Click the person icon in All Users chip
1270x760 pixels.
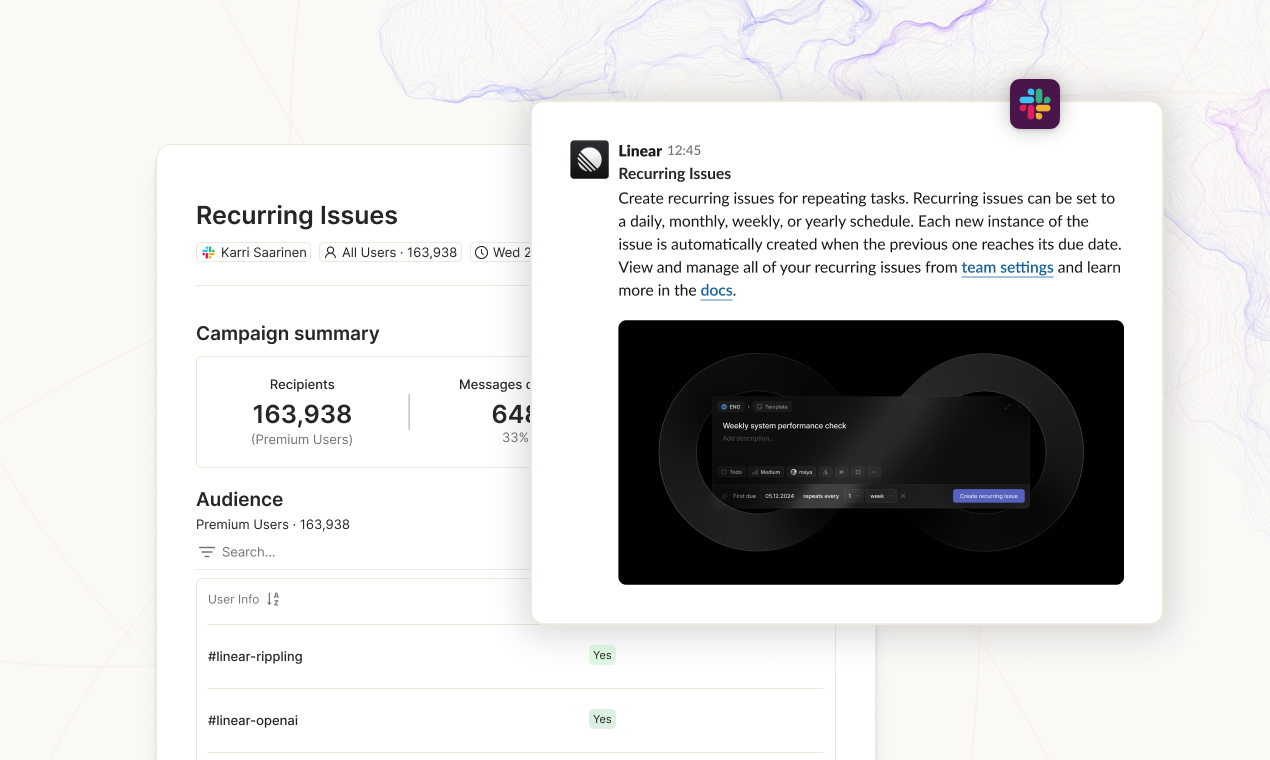[330, 253]
